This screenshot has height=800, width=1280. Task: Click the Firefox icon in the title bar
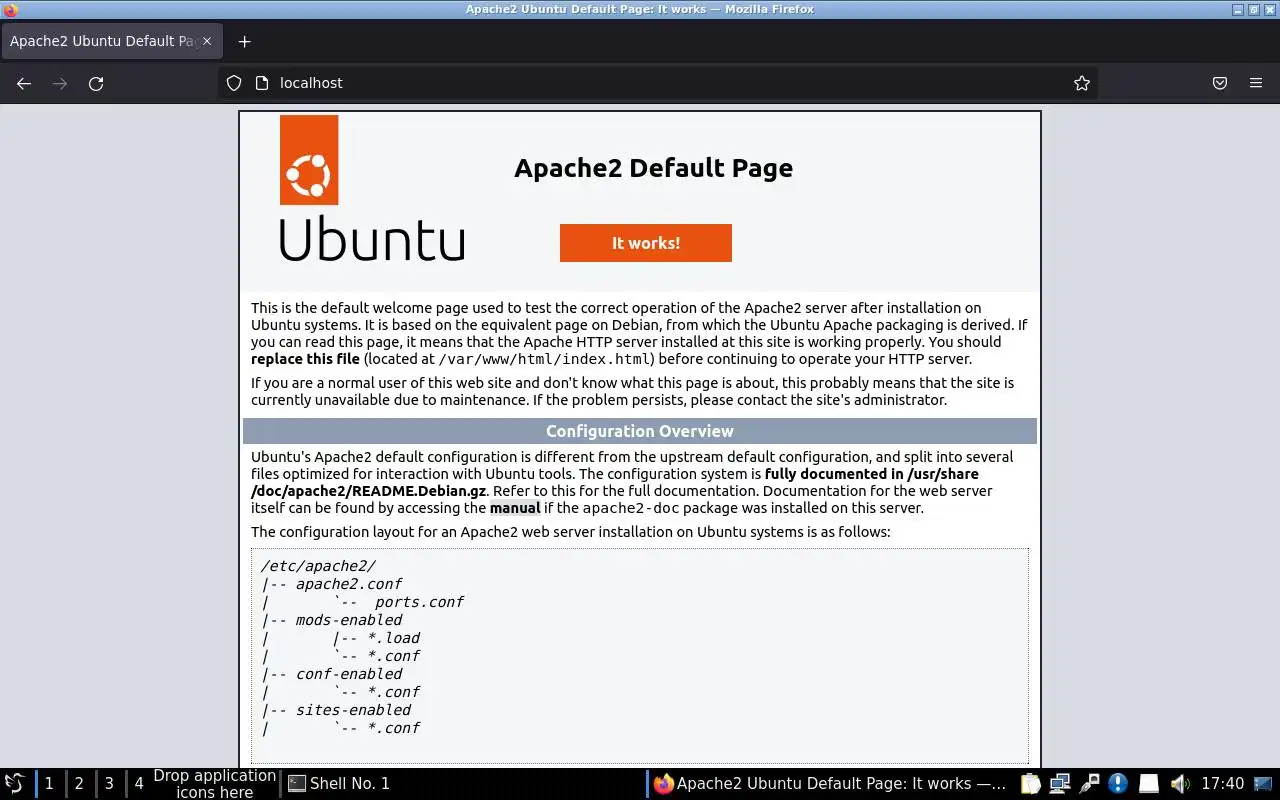tap(10, 10)
